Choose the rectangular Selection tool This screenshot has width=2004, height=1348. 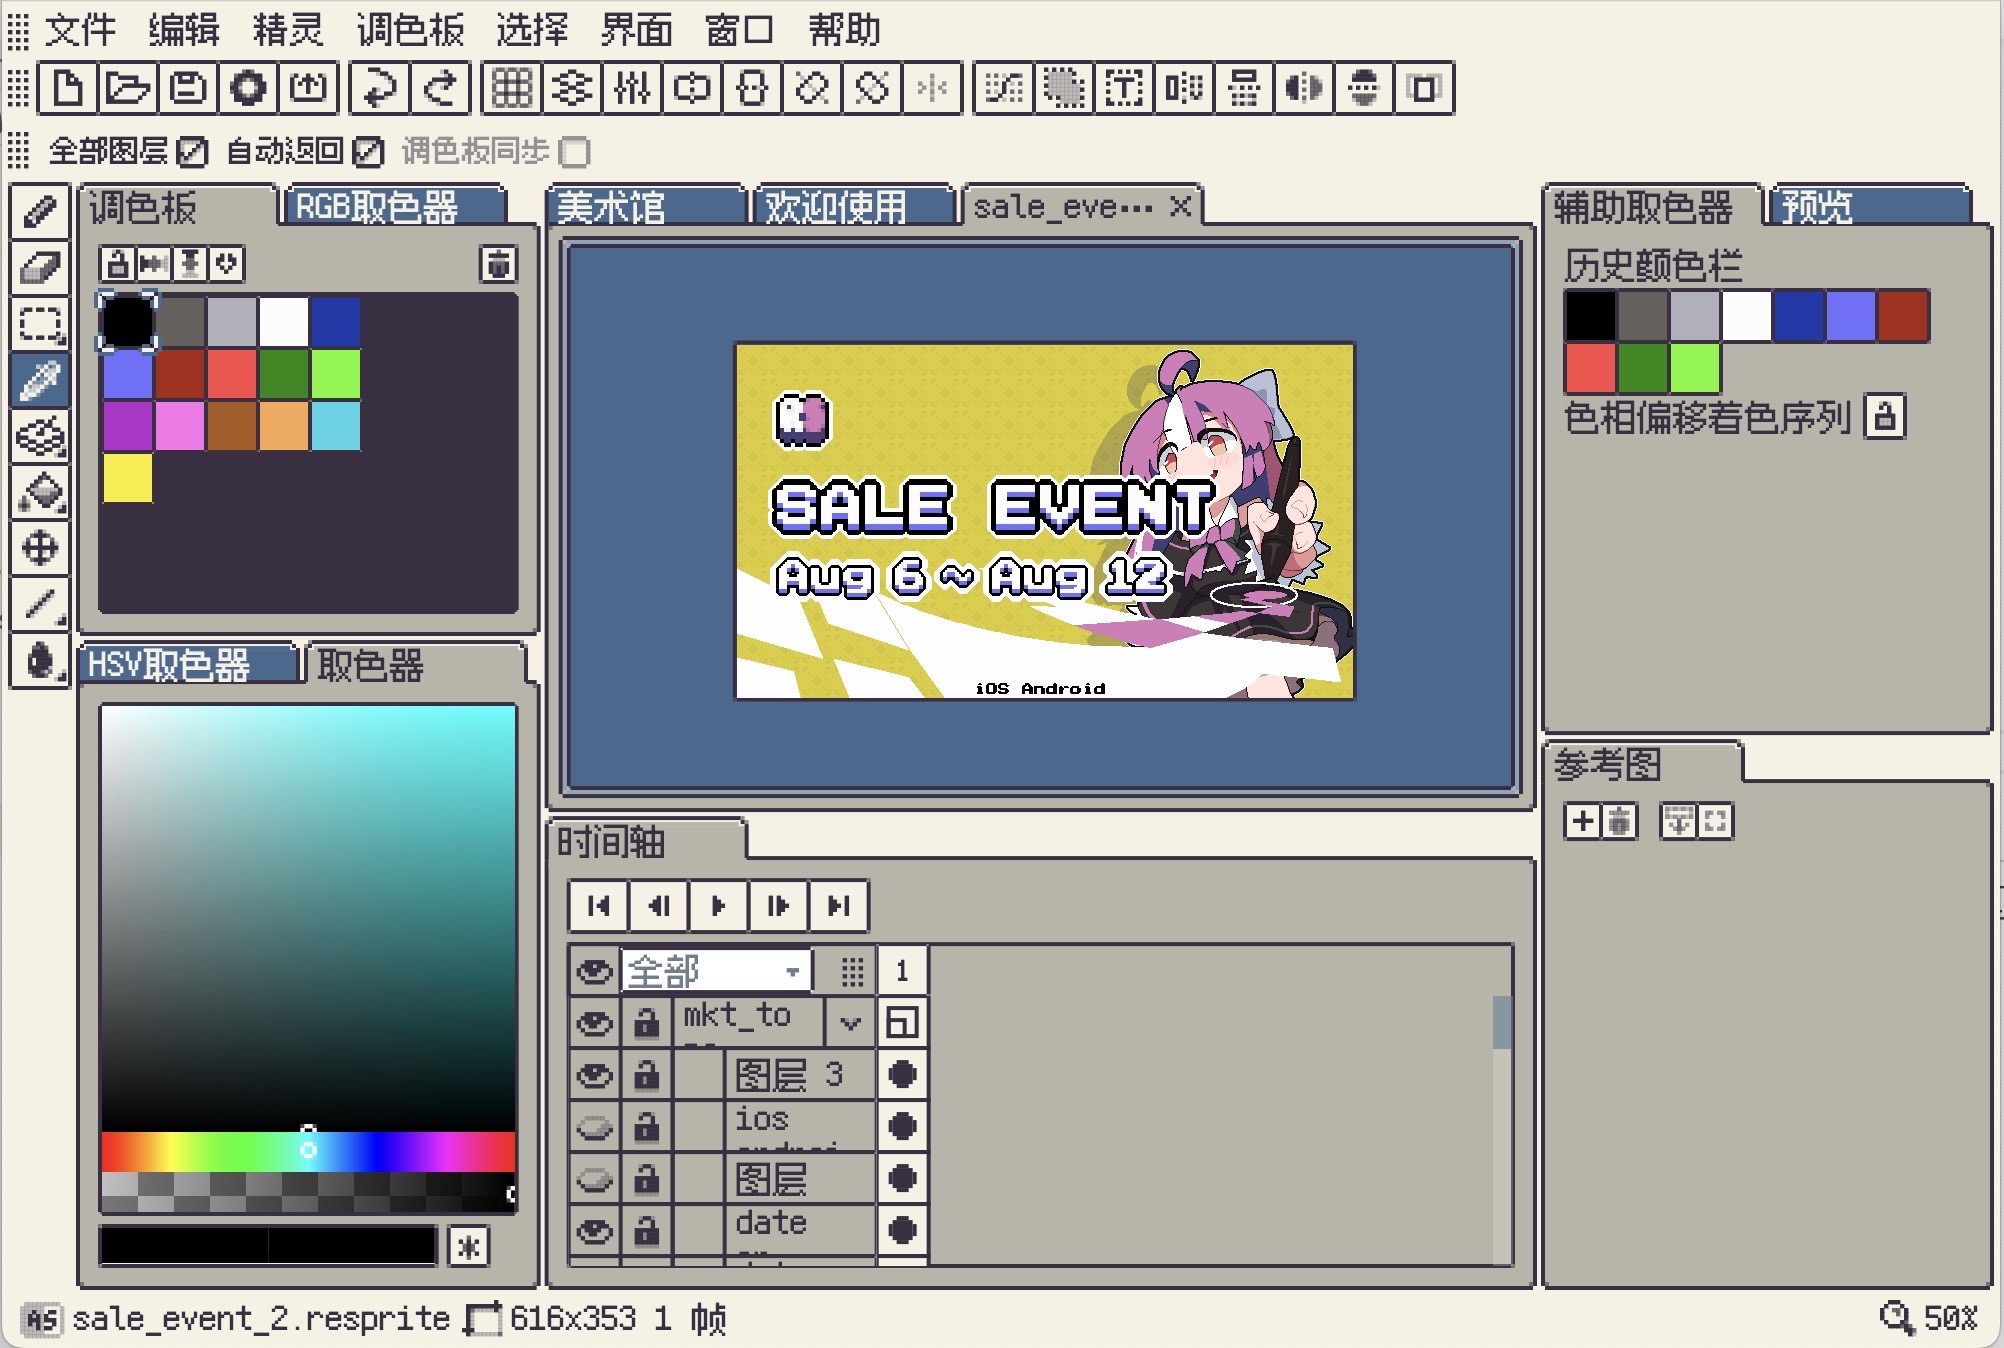[x=40, y=324]
